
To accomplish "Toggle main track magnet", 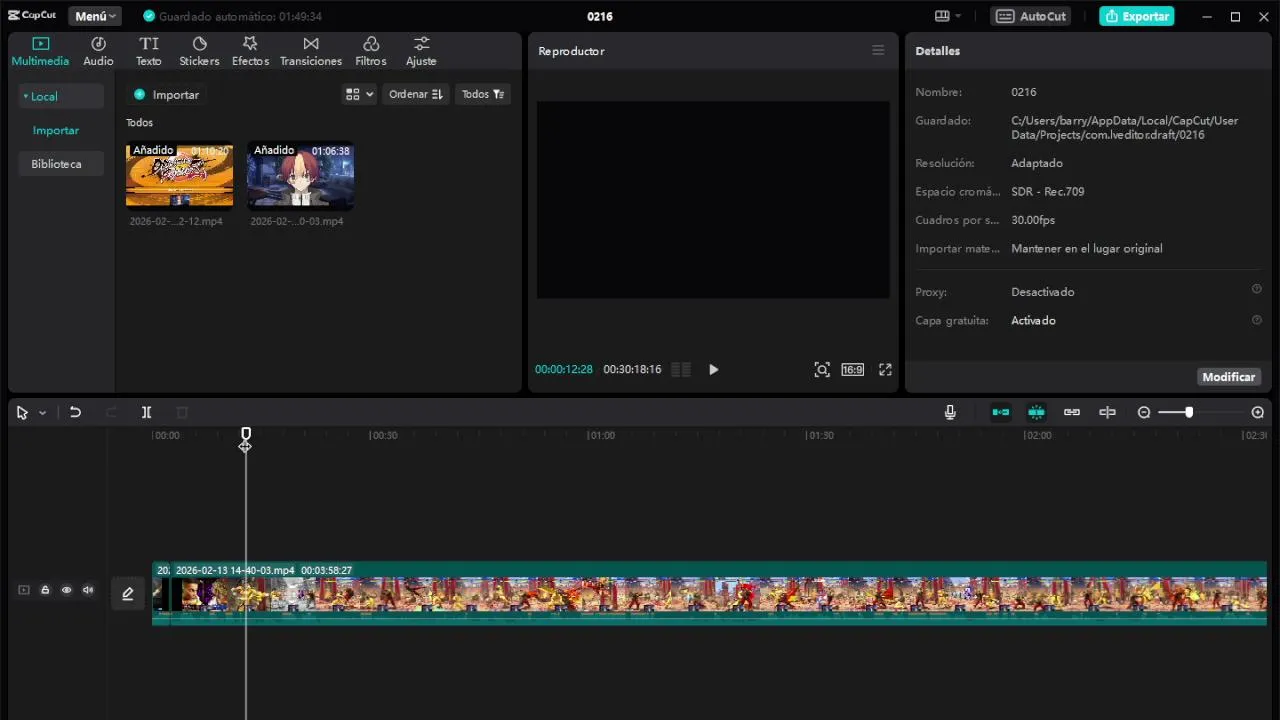I will [1001, 412].
